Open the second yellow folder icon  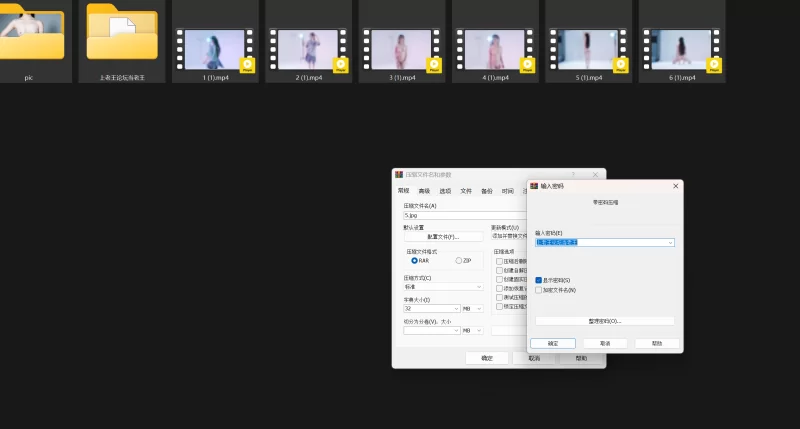click(122, 35)
